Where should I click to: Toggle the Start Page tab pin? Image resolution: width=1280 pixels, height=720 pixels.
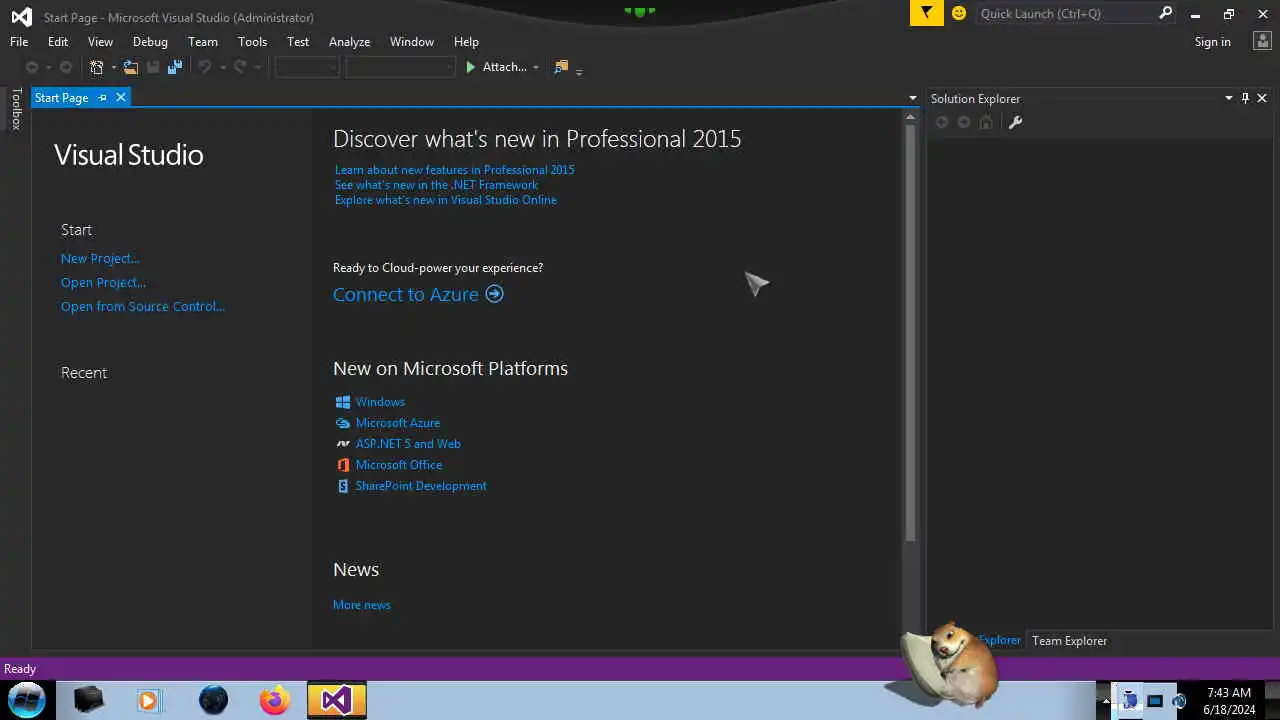tap(102, 97)
